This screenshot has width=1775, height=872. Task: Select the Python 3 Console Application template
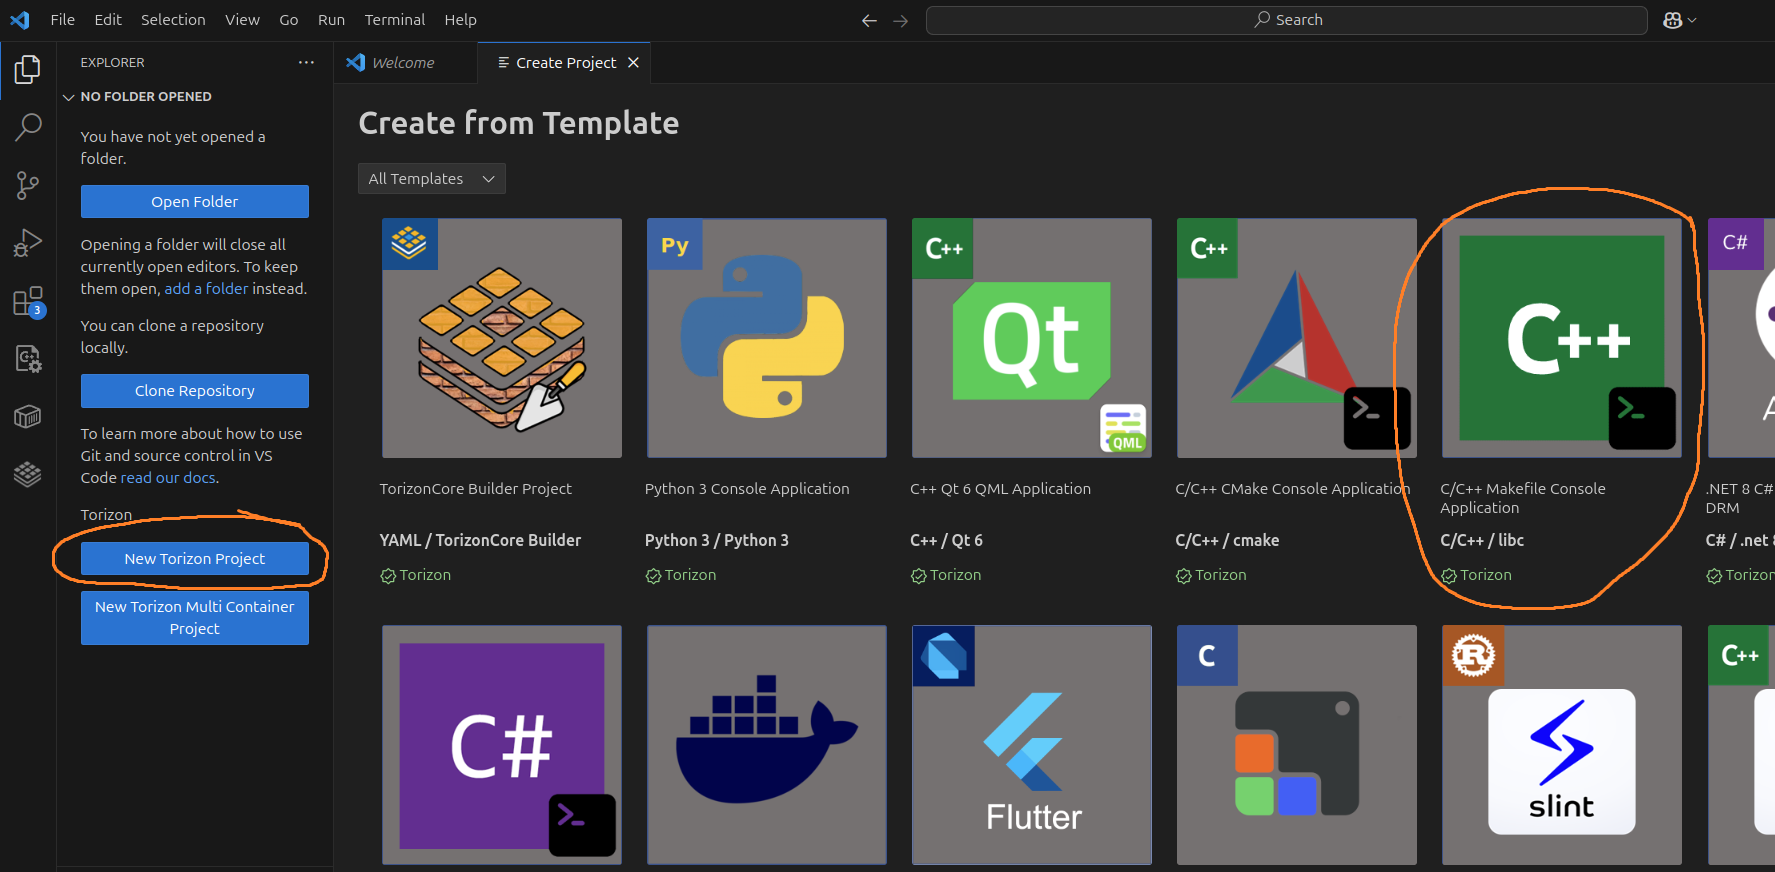coord(766,338)
